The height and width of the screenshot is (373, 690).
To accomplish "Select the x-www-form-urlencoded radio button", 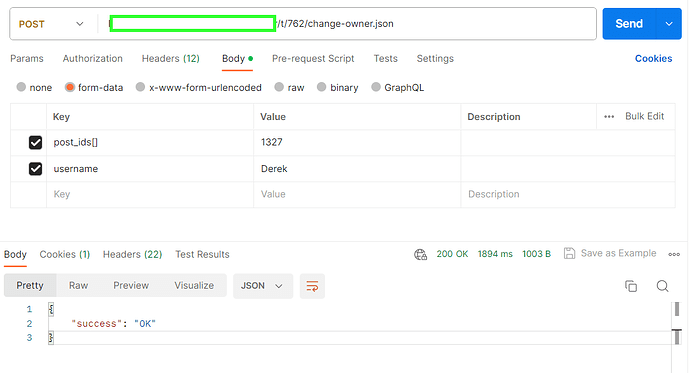I will pyautogui.click(x=140, y=87).
